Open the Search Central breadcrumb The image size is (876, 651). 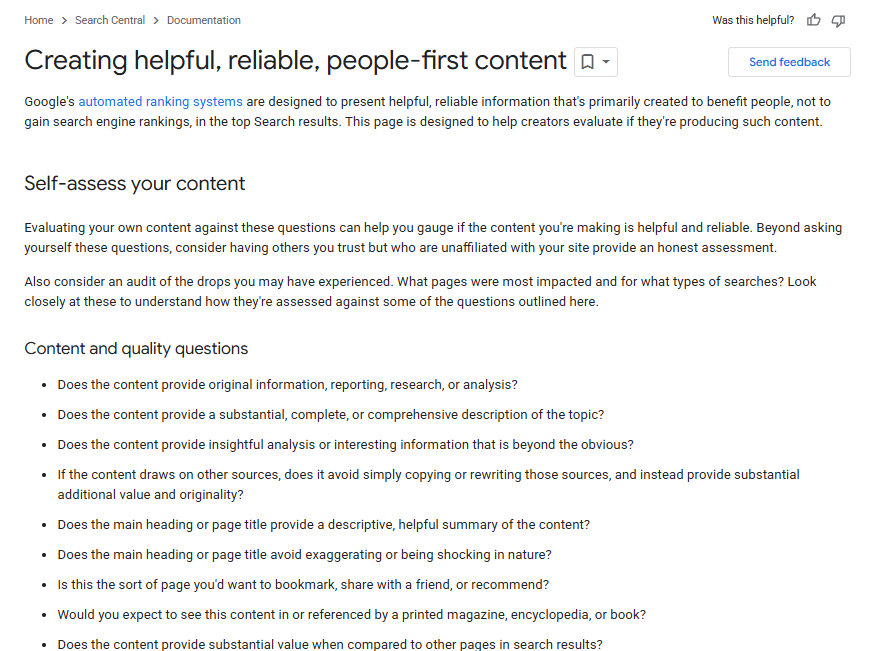(110, 20)
